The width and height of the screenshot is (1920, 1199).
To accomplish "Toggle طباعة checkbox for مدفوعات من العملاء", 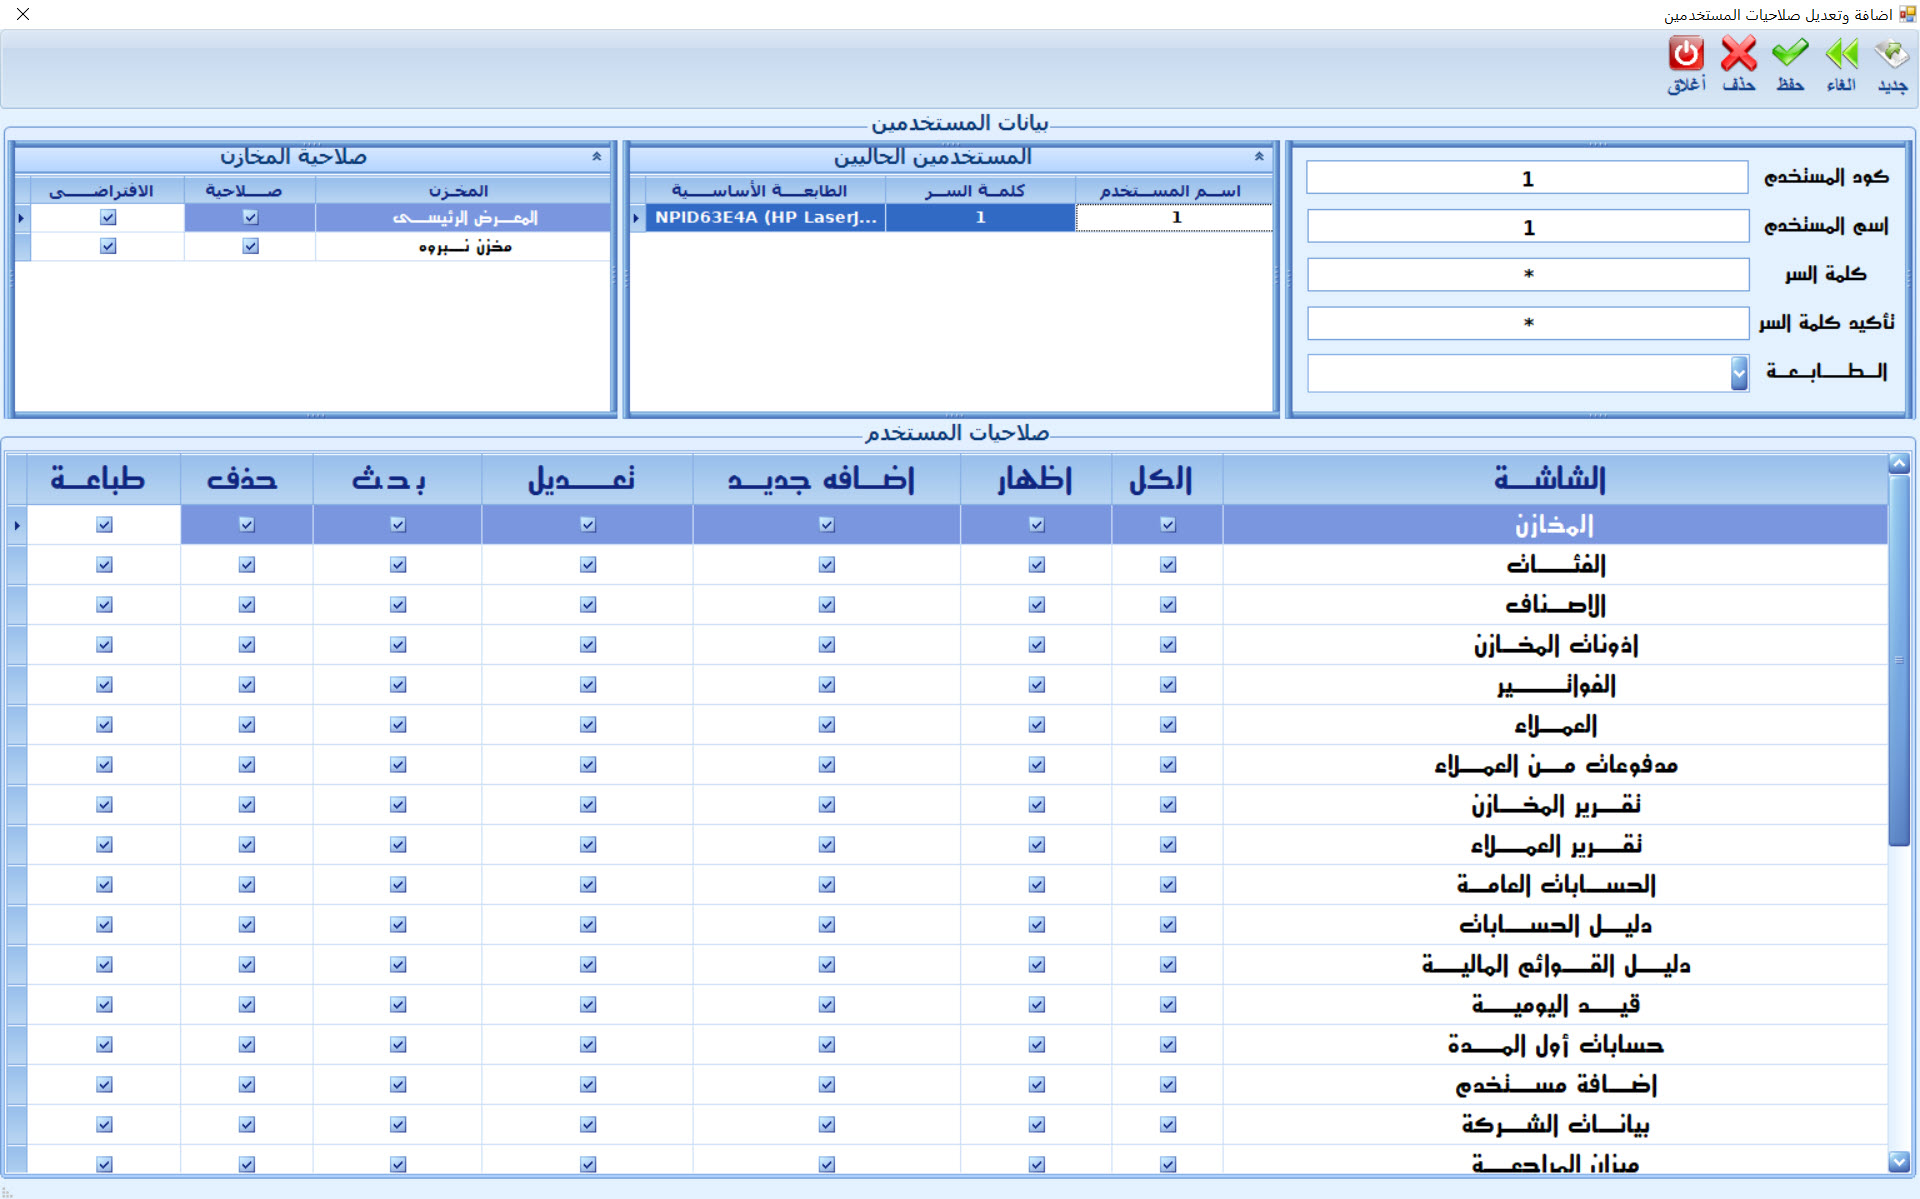I will tap(104, 765).
